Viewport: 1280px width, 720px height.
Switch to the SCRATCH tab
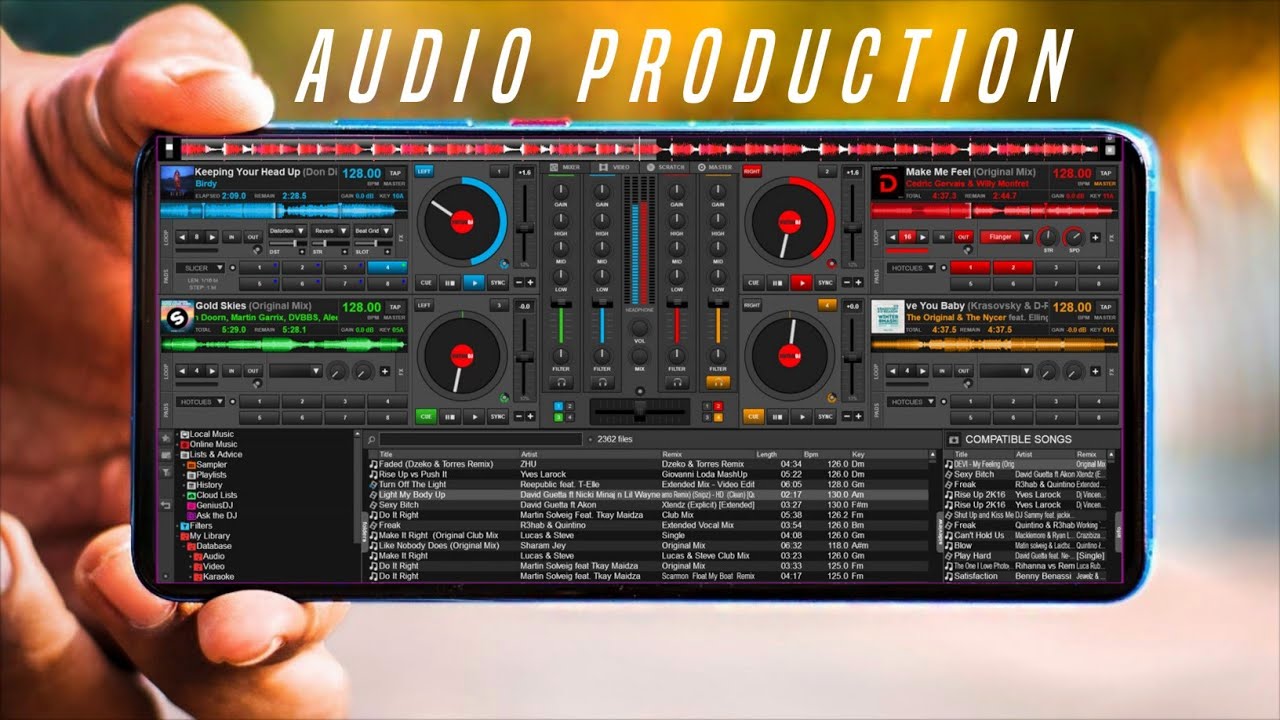pyautogui.click(x=667, y=167)
